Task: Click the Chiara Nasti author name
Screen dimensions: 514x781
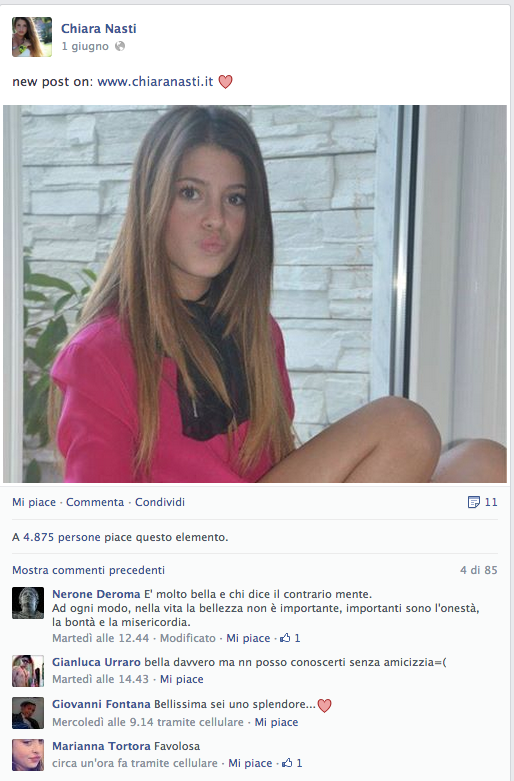Action: tap(99, 29)
